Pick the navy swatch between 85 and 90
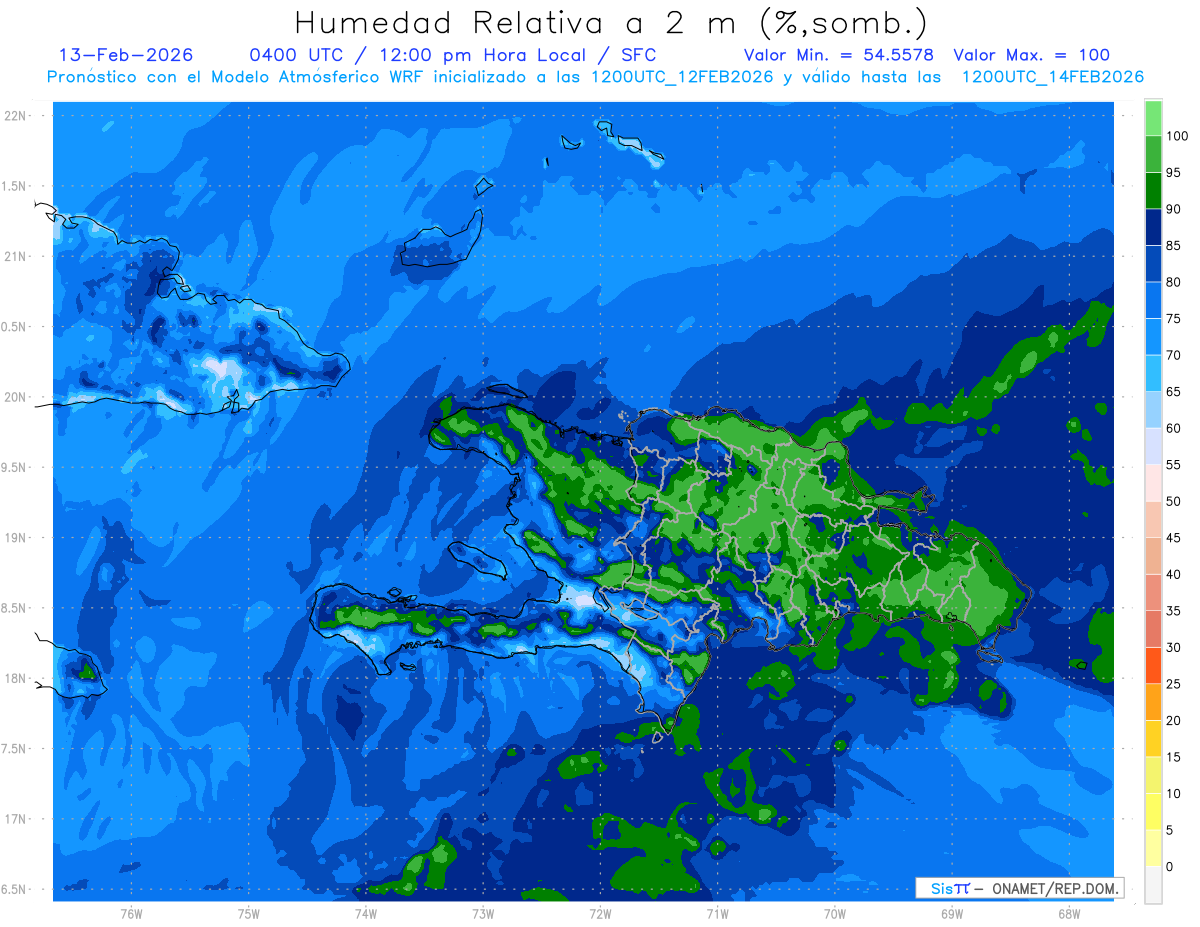 pyautogui.click(x=1153, y=228)
